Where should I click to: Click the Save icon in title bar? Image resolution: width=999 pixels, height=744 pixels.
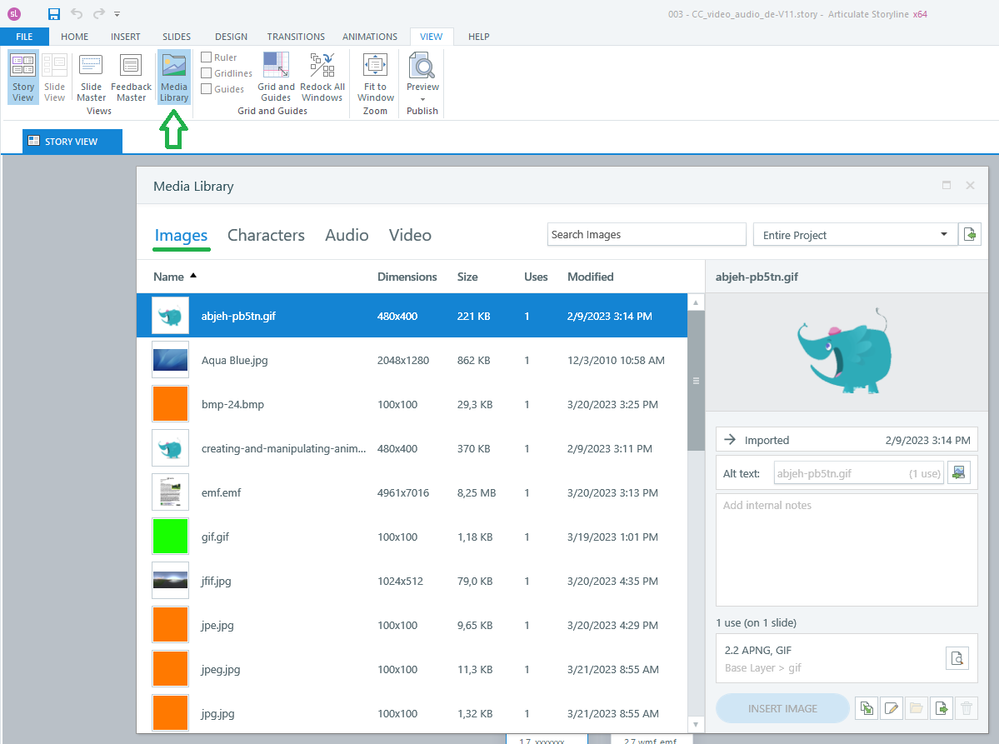[54, 14]
